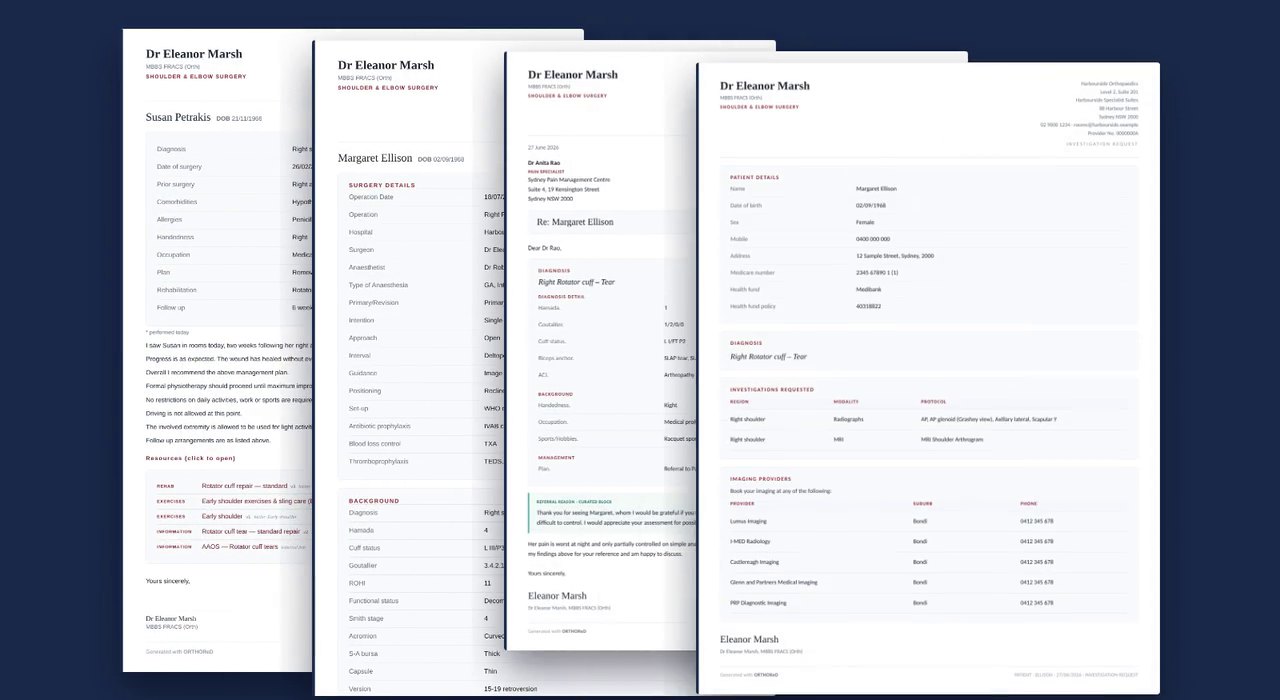Viewport: 1280px width, 700px height.
Task: Select the "Castlereagh Imaging" provider name
Action: [x=755, y=562]
